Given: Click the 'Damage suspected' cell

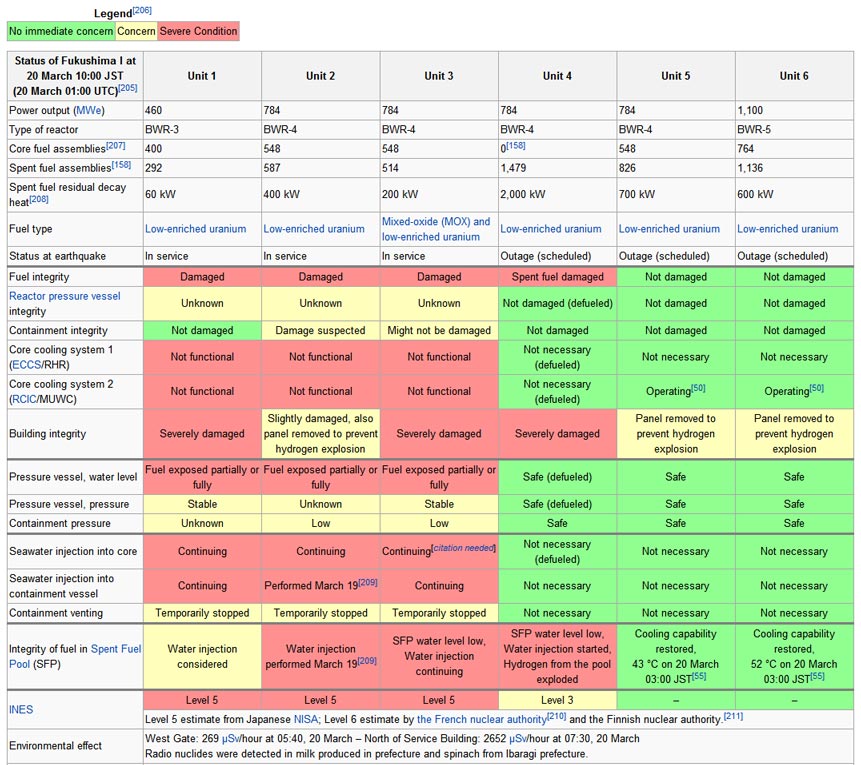Looking at the screenshot, I should [x=321, y=331].
